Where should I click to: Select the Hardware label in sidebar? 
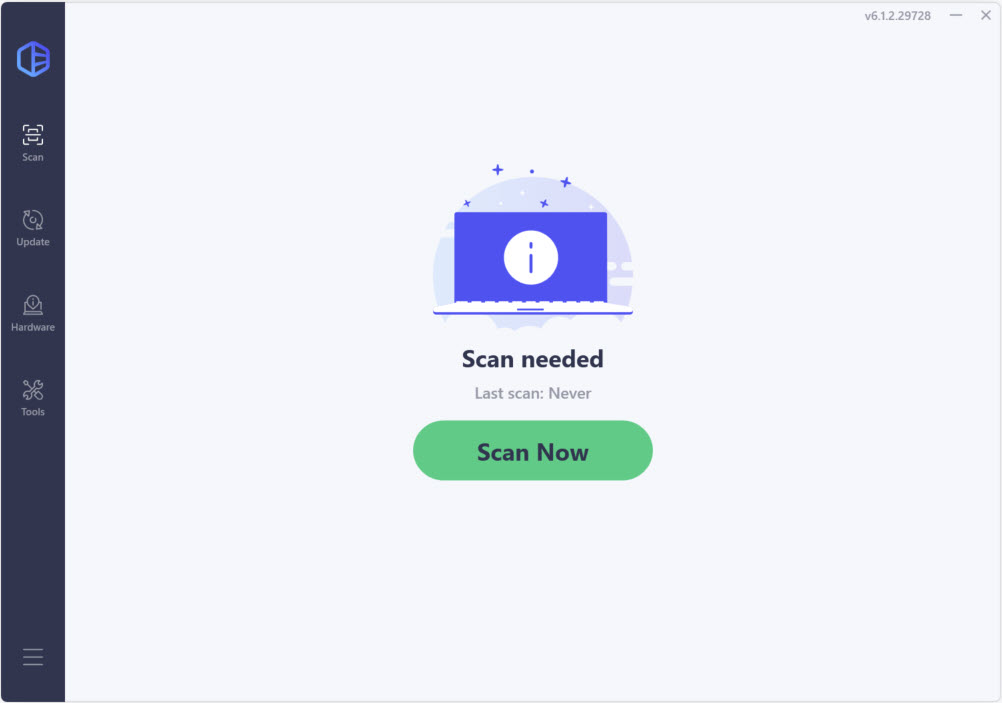(x=33, y=327)
